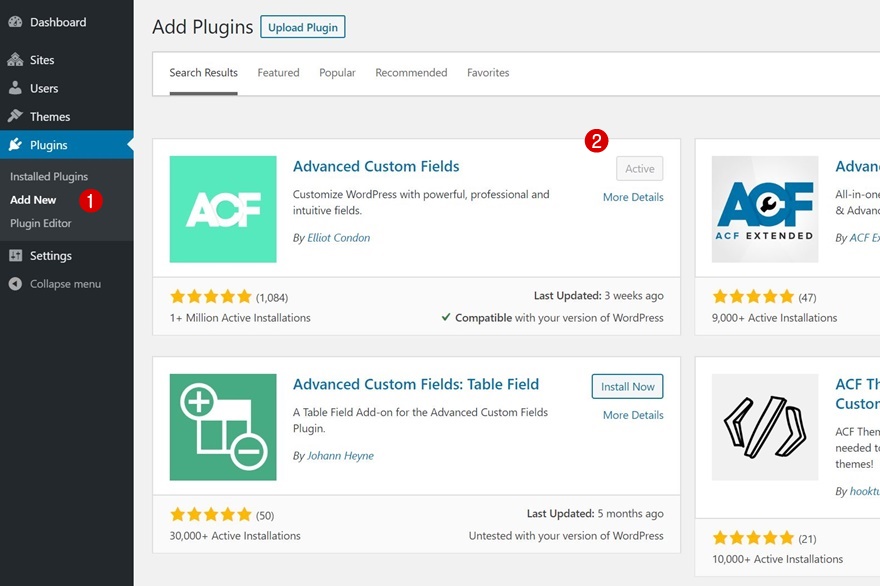Click the Sites house icon
The height and width of the screenshot is (586, 880).
(x=15, y=60)
